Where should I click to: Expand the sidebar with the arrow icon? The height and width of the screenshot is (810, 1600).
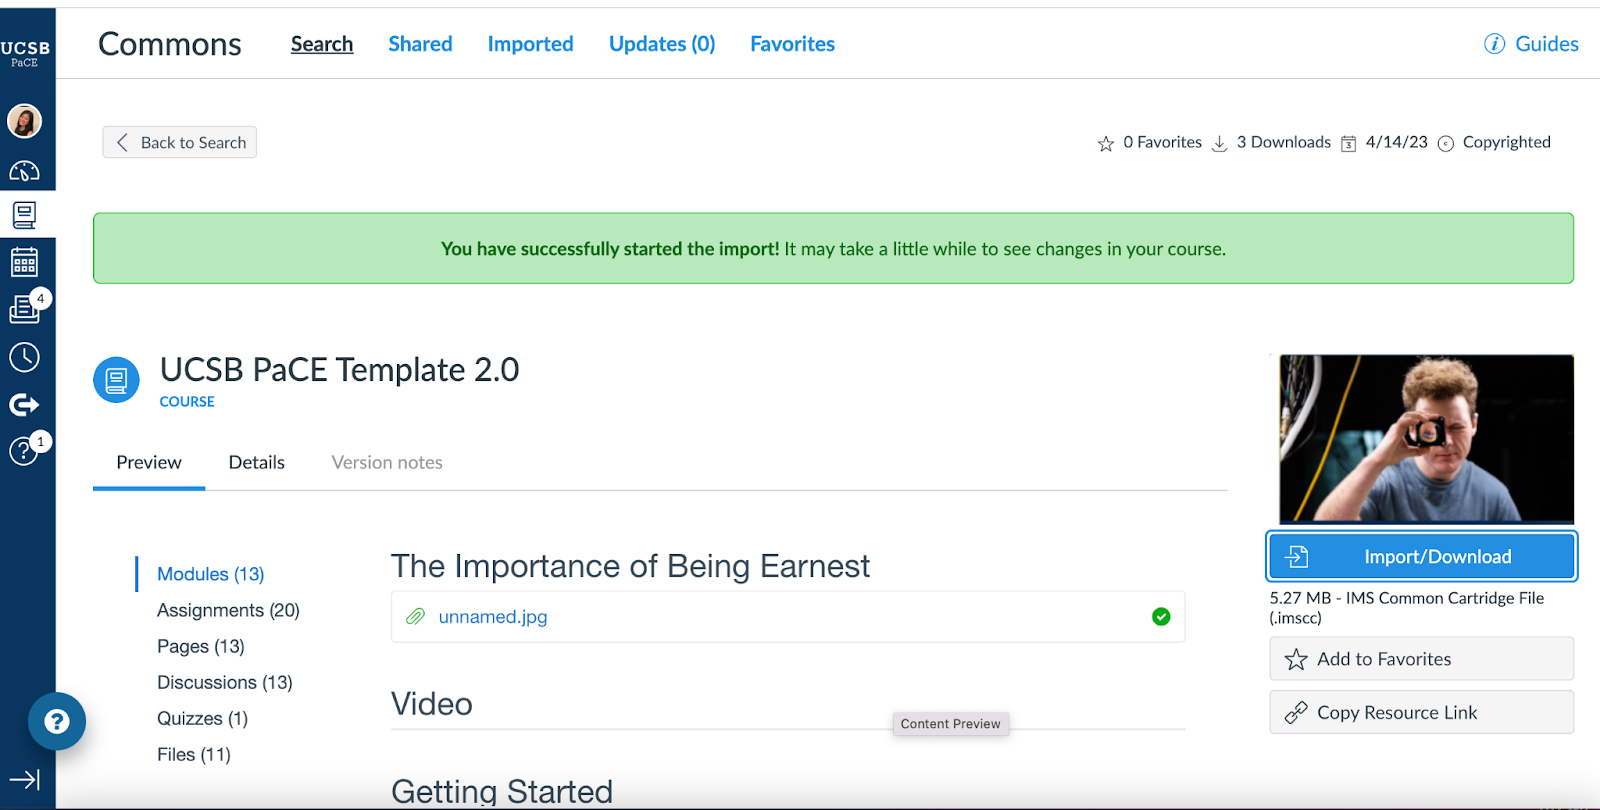pos(24,779)
